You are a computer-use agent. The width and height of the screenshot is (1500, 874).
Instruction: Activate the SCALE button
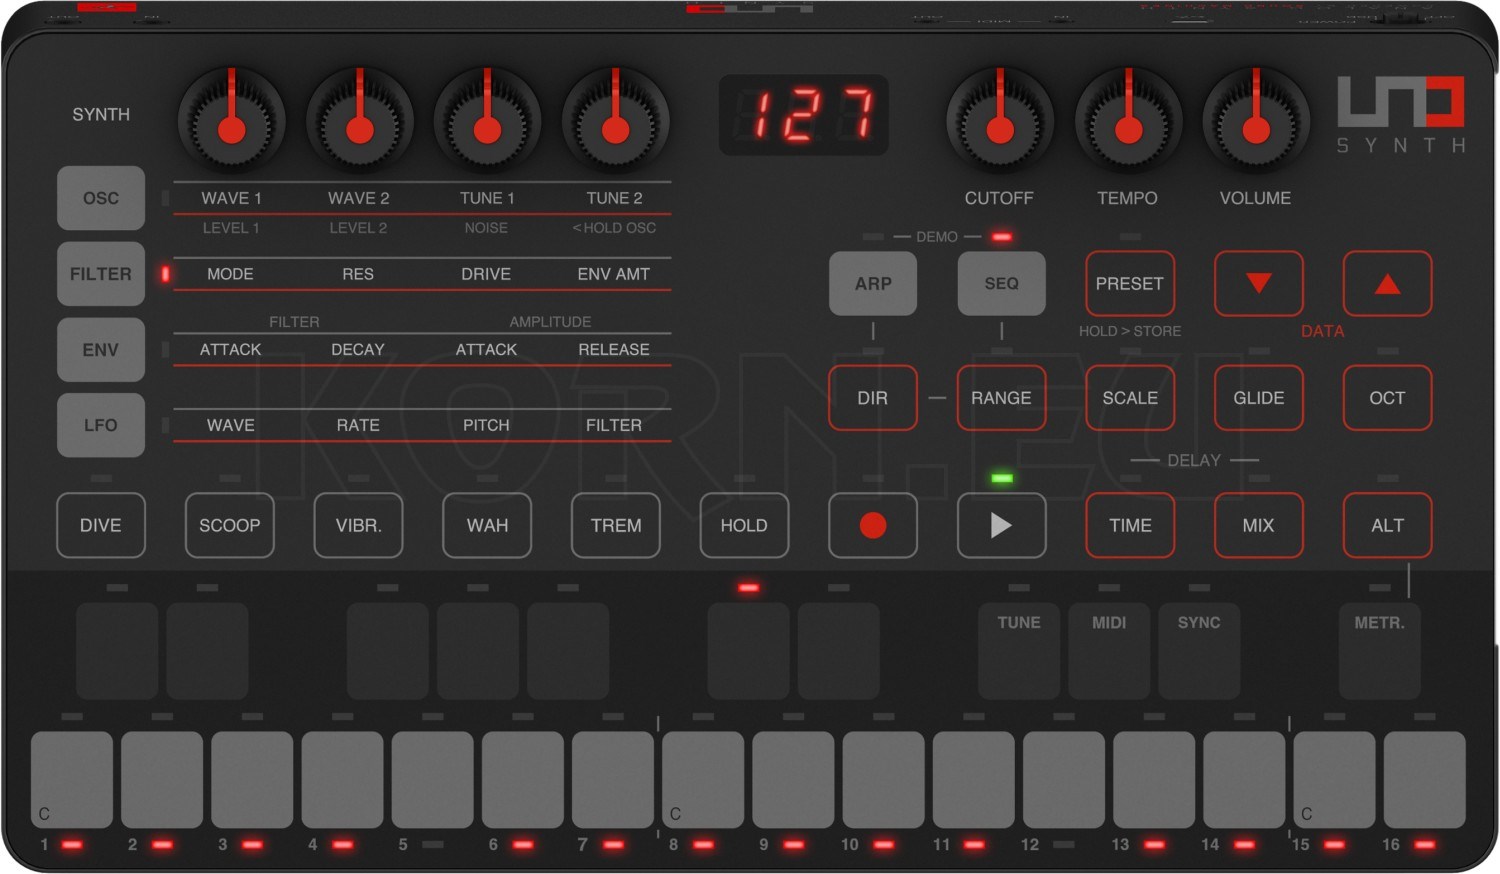tap(1130, 398)
